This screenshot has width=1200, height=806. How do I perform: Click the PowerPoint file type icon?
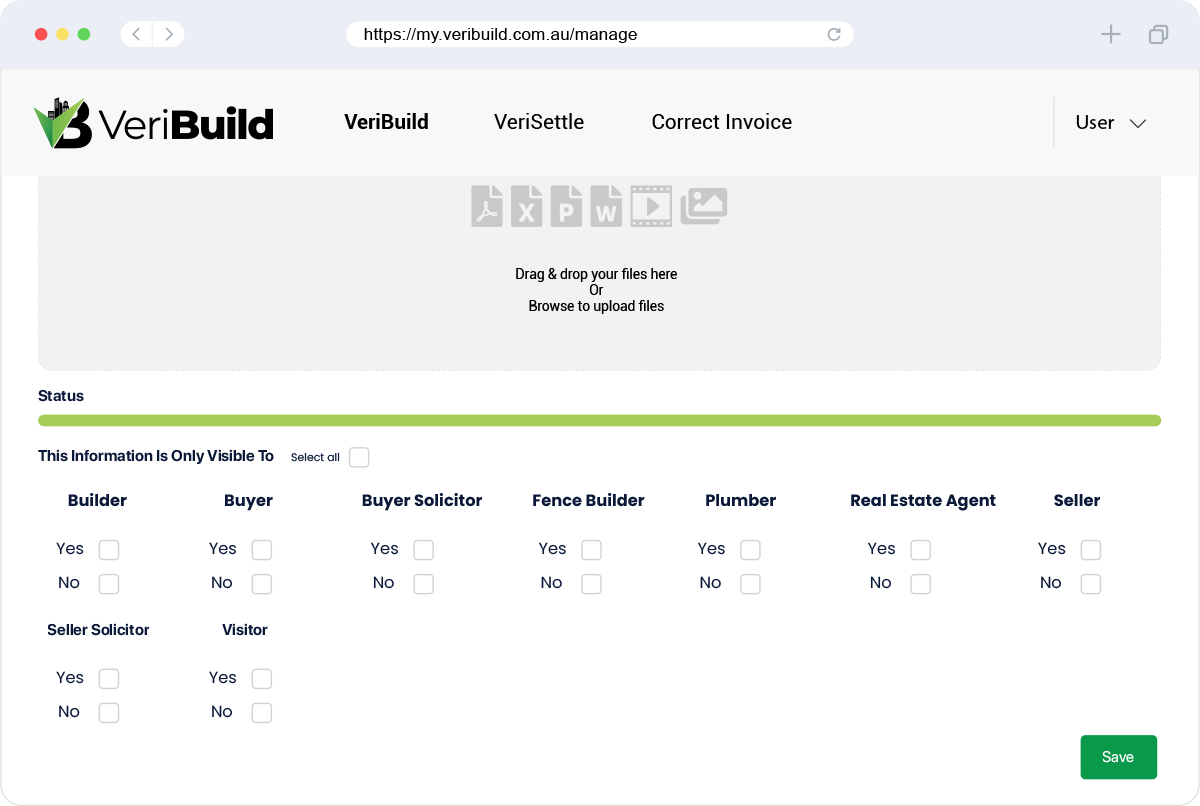point(566,206)
